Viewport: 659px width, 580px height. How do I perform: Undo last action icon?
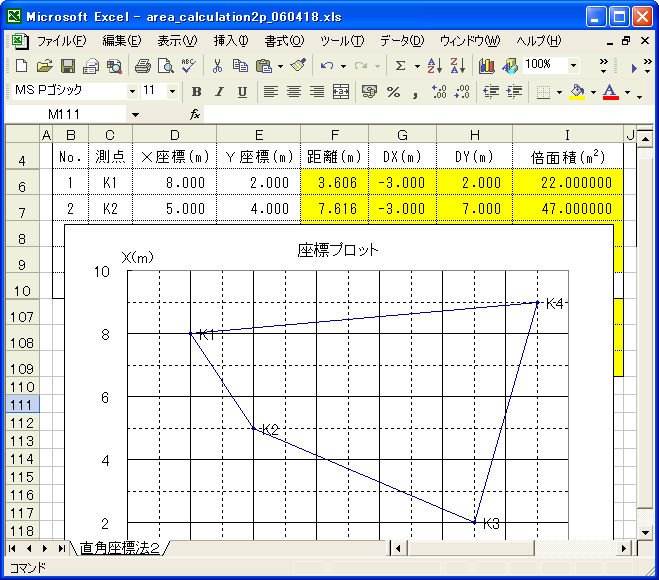(x=327, y=66)
